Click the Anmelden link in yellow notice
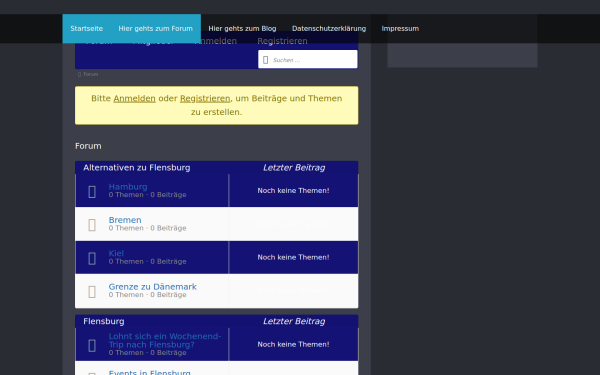The image size is (600, 375). 134,98
